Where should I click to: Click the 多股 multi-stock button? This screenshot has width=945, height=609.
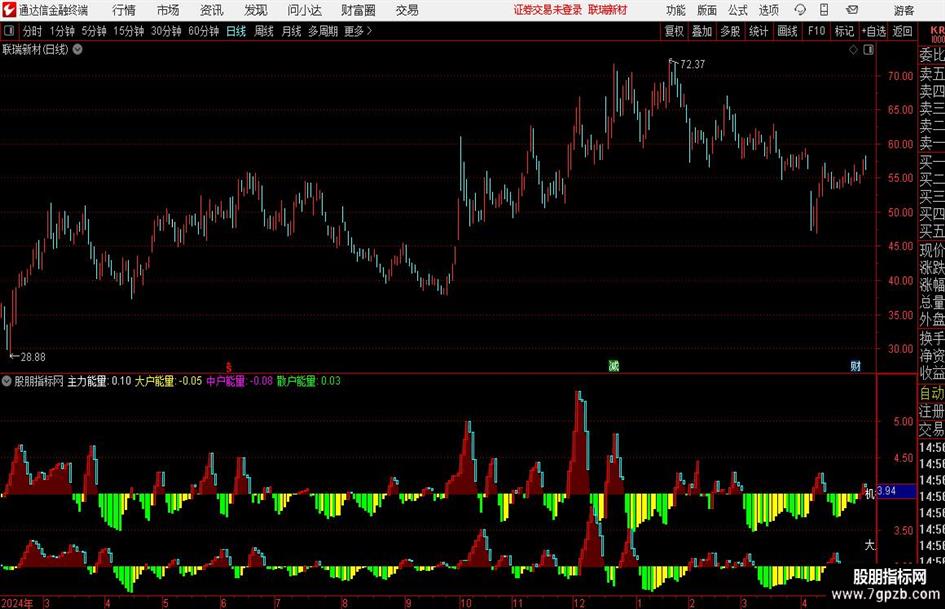click(x=730, y=31)
